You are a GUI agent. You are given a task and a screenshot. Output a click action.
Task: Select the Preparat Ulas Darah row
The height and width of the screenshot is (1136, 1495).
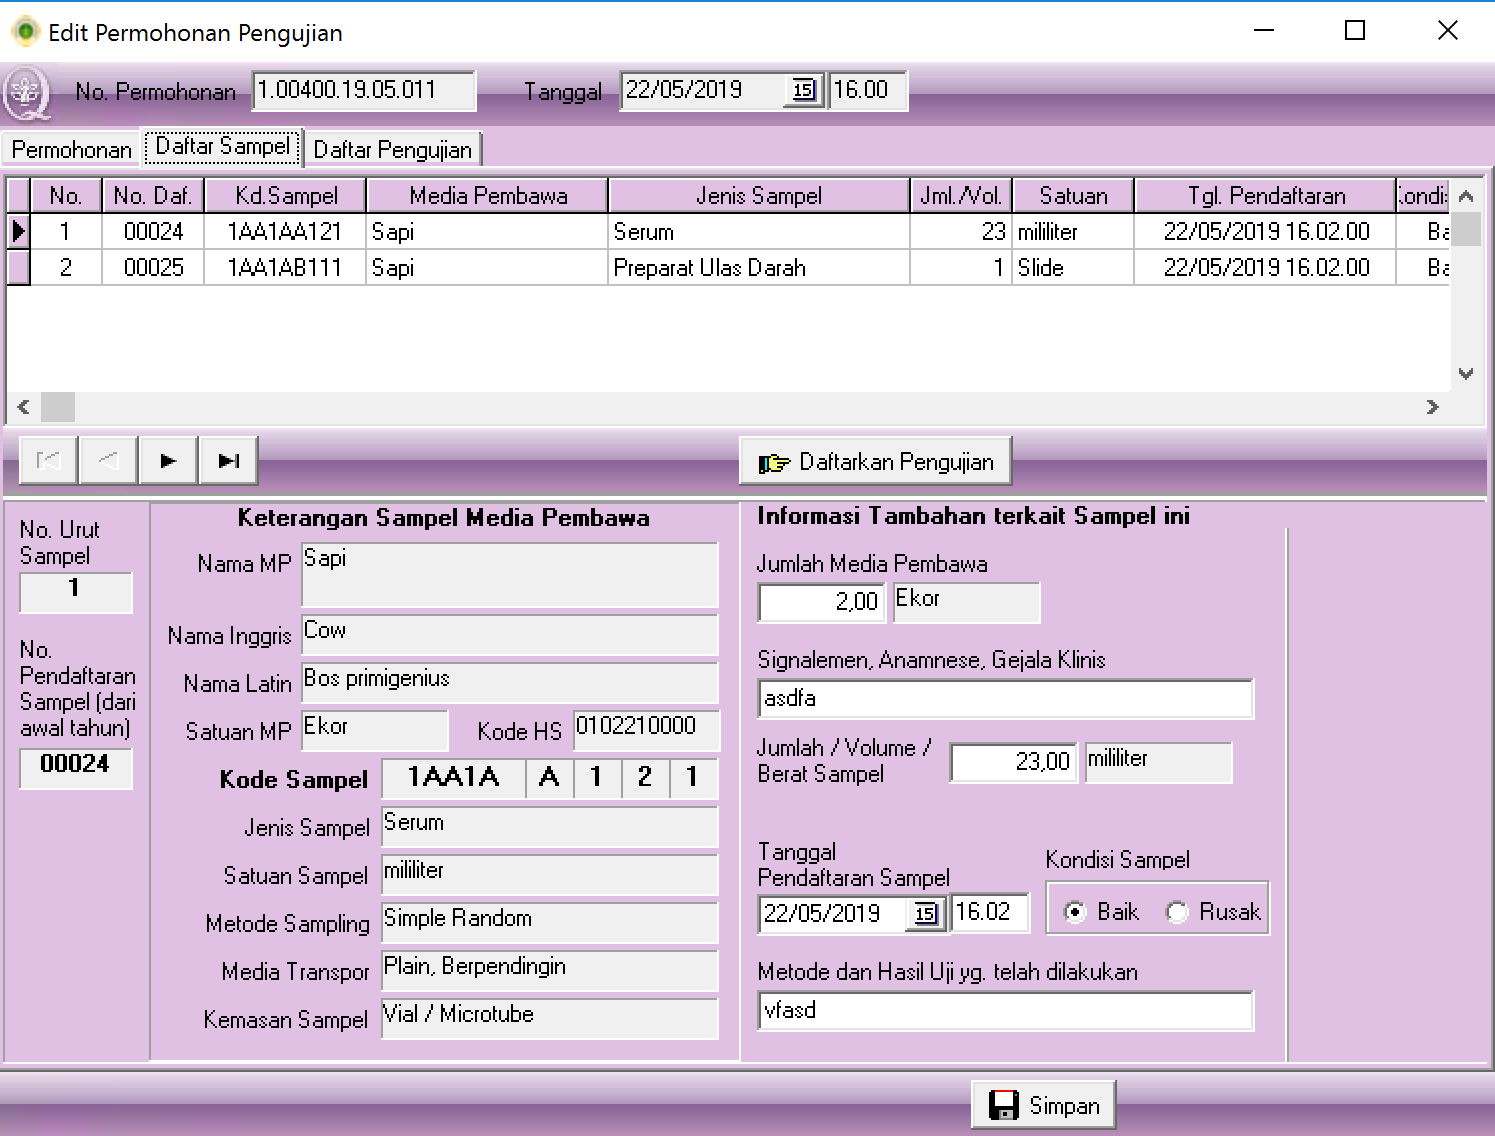(709, 268)
